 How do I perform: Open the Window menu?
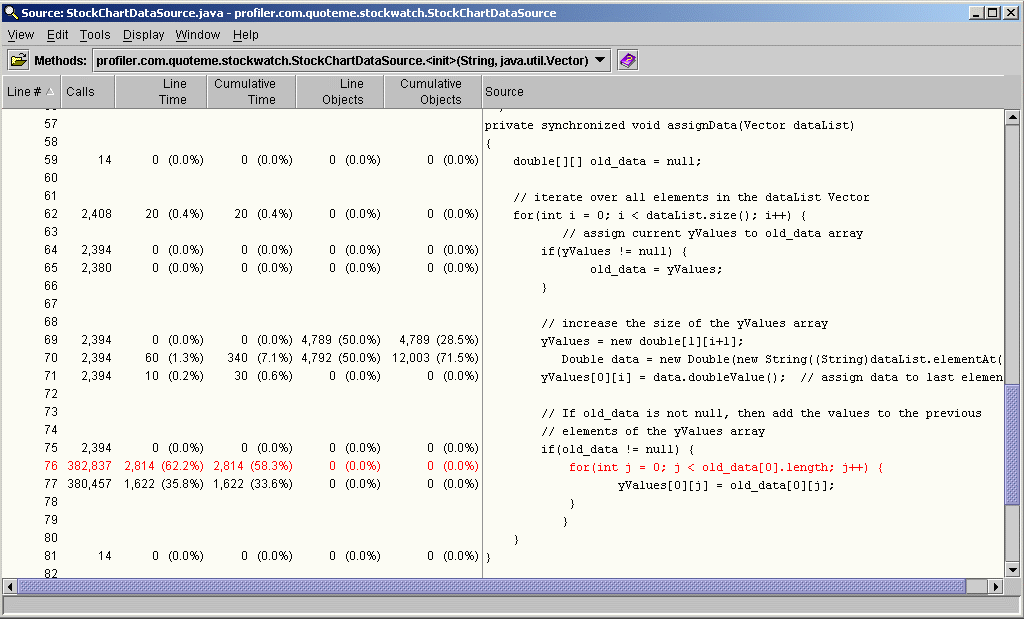click(197, 35)
